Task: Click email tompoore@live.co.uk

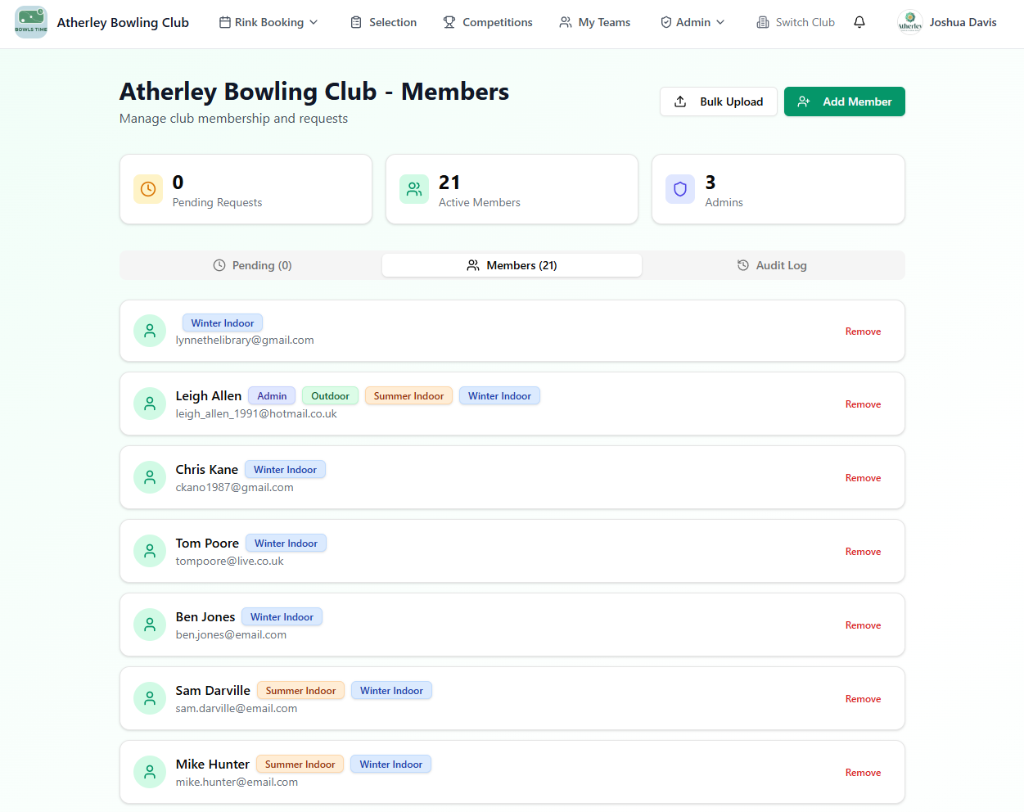Action: (x=229, y=561)
